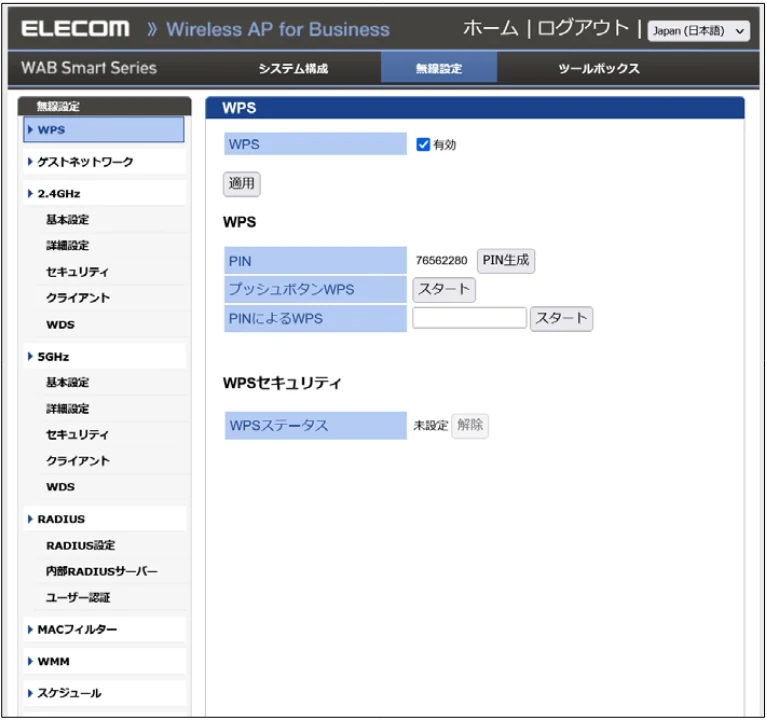Open 2.4GHz 基本設定

68,220
